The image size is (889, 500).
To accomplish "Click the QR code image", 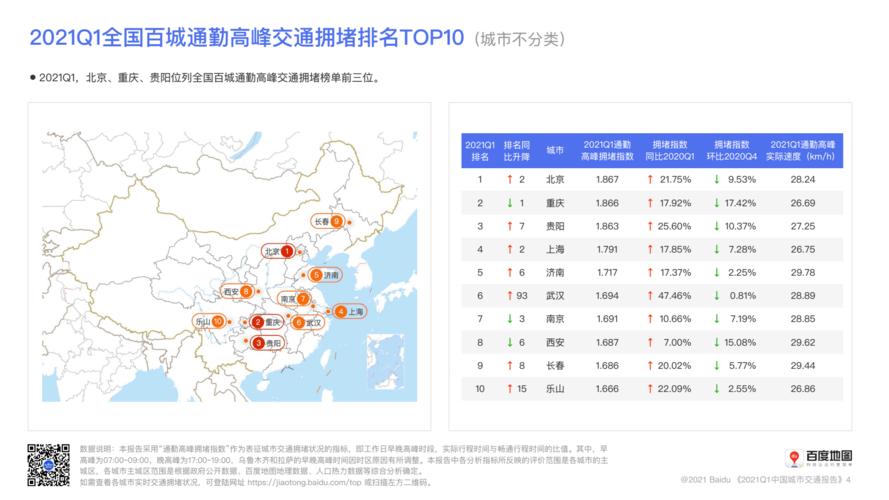I will [49, 465].
